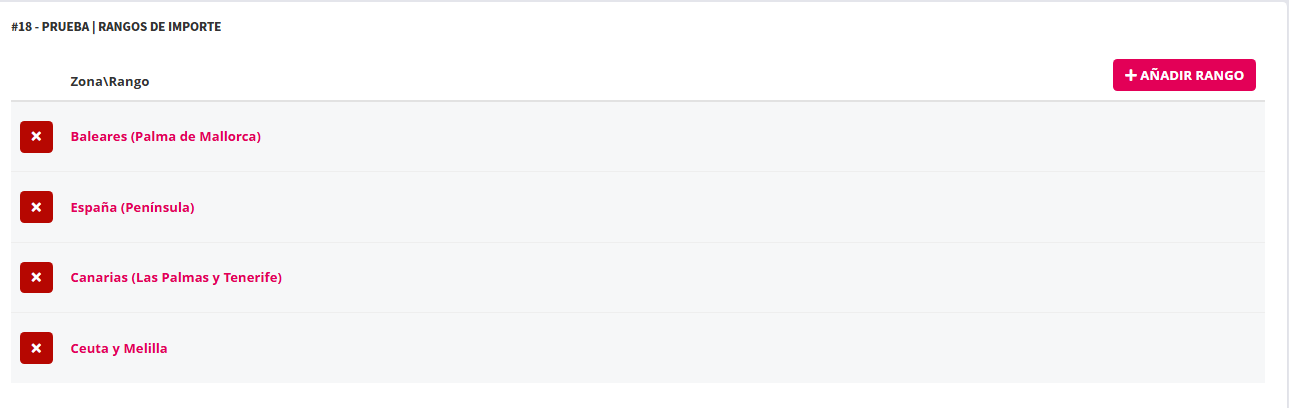The height and width of the screenshot is (408, 1289).
Task: Click the Zona\Rango column header
Action: pyautogui.click(x=110, y=81)
